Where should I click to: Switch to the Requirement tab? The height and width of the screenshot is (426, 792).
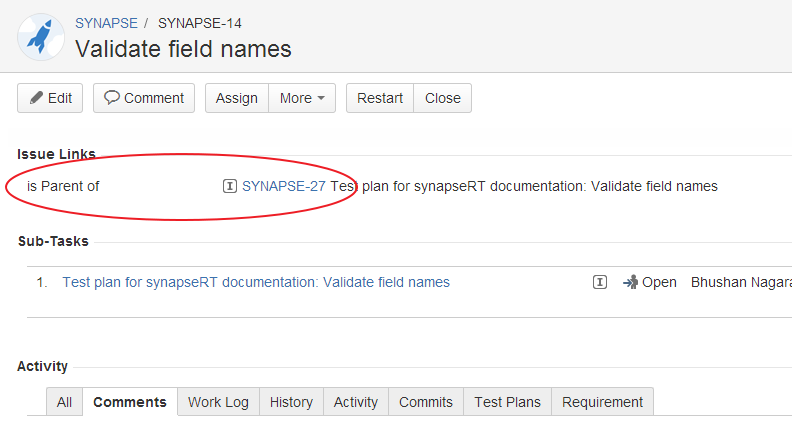[x=602, y=402]
